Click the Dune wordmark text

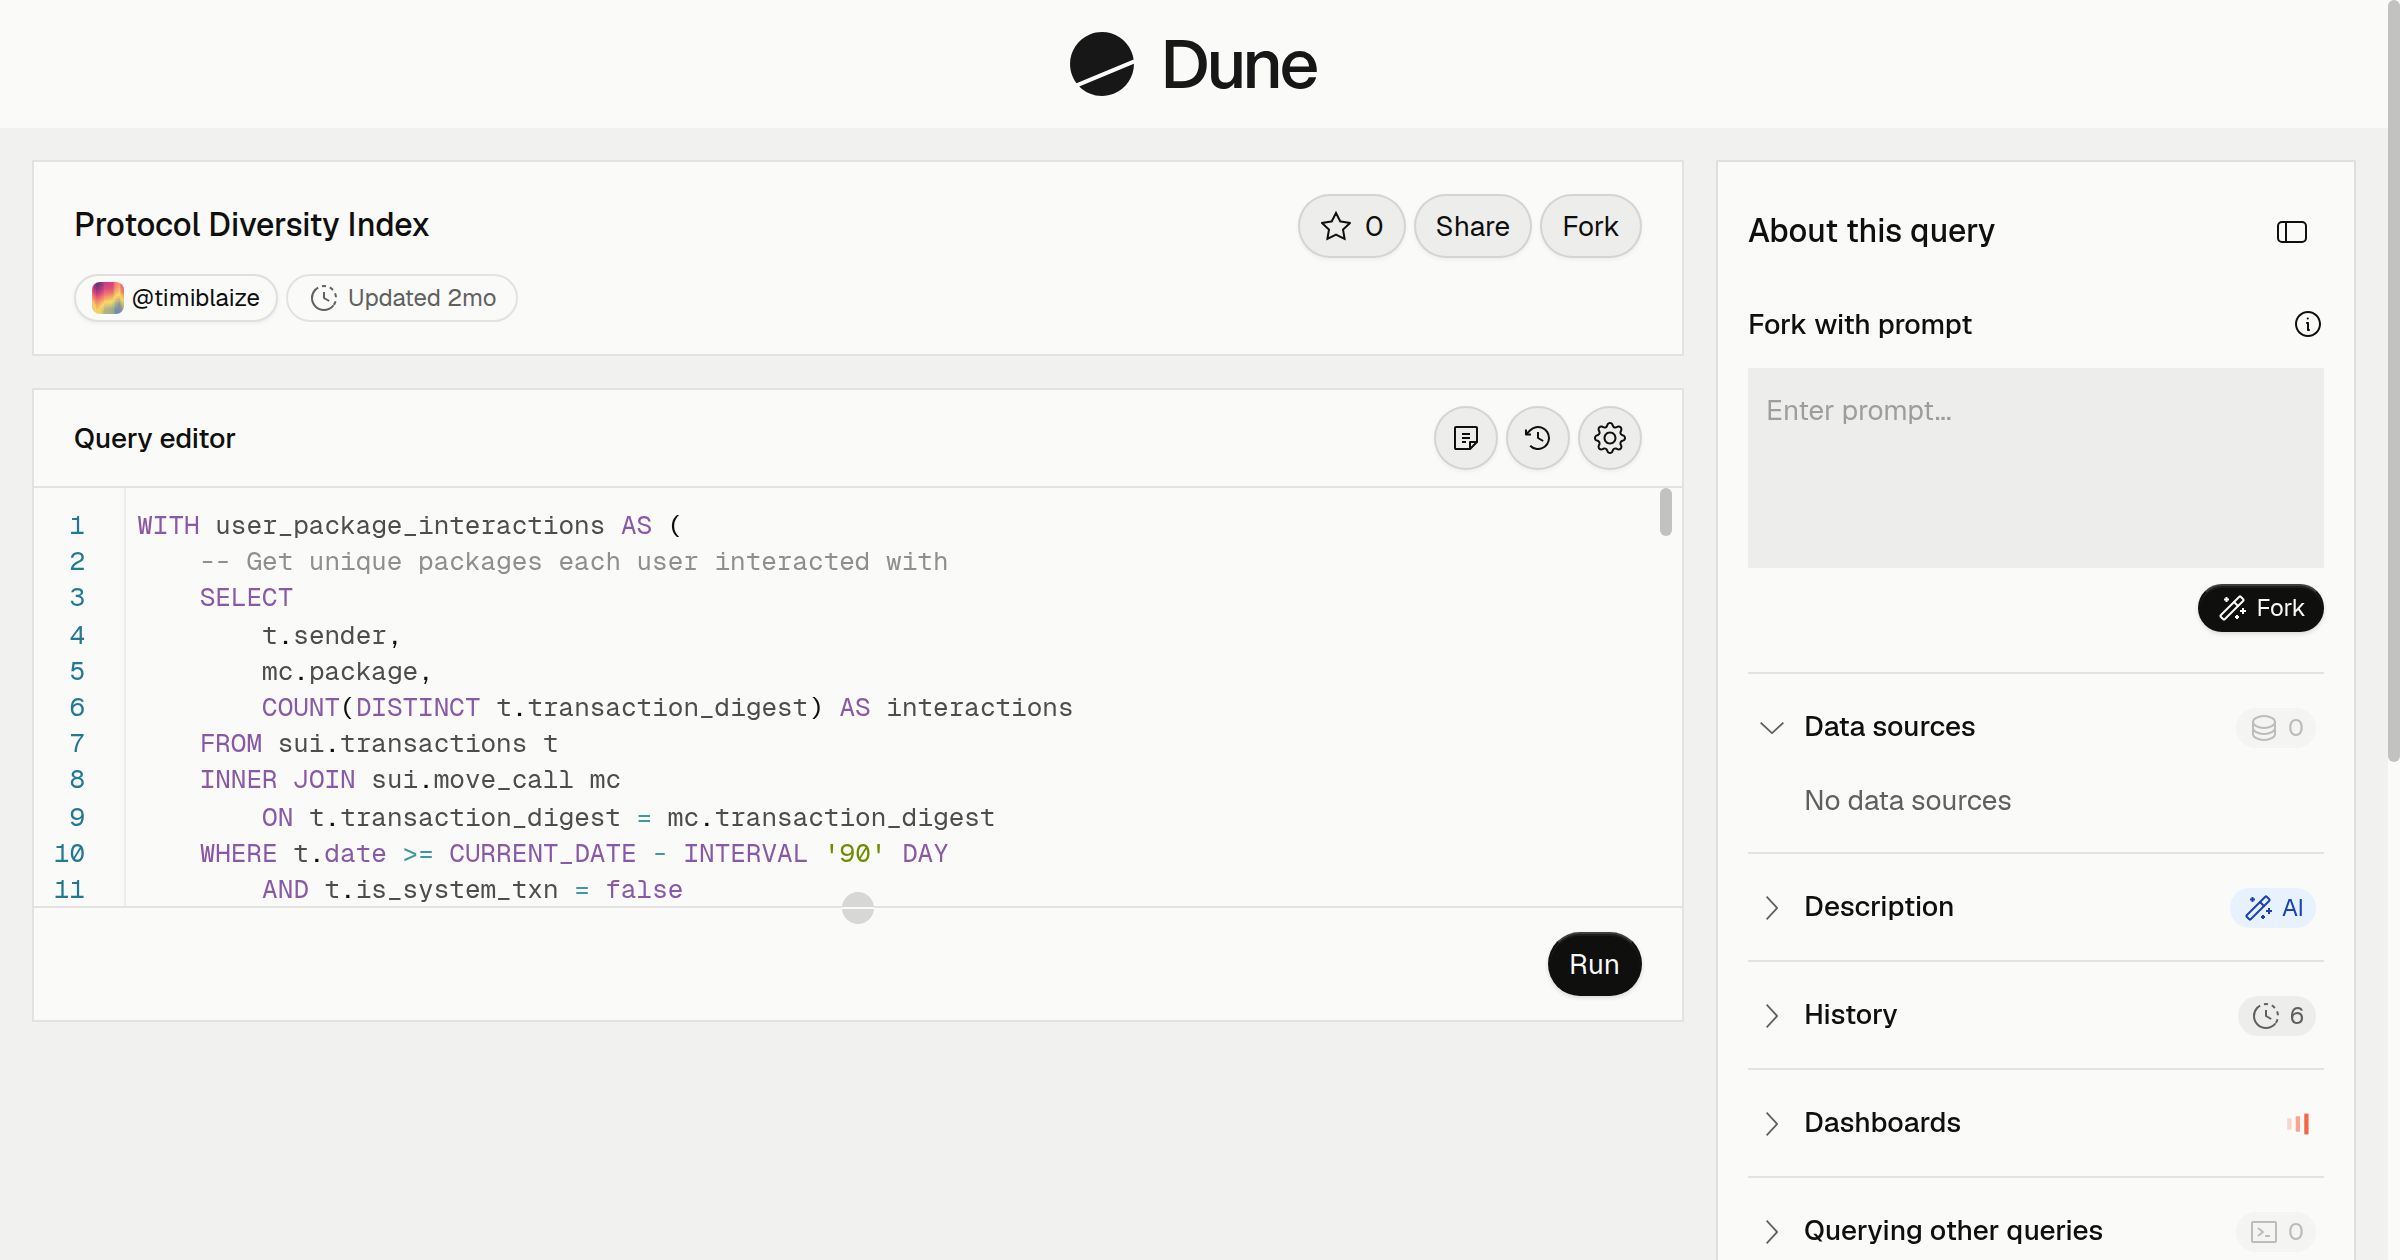1240,65
